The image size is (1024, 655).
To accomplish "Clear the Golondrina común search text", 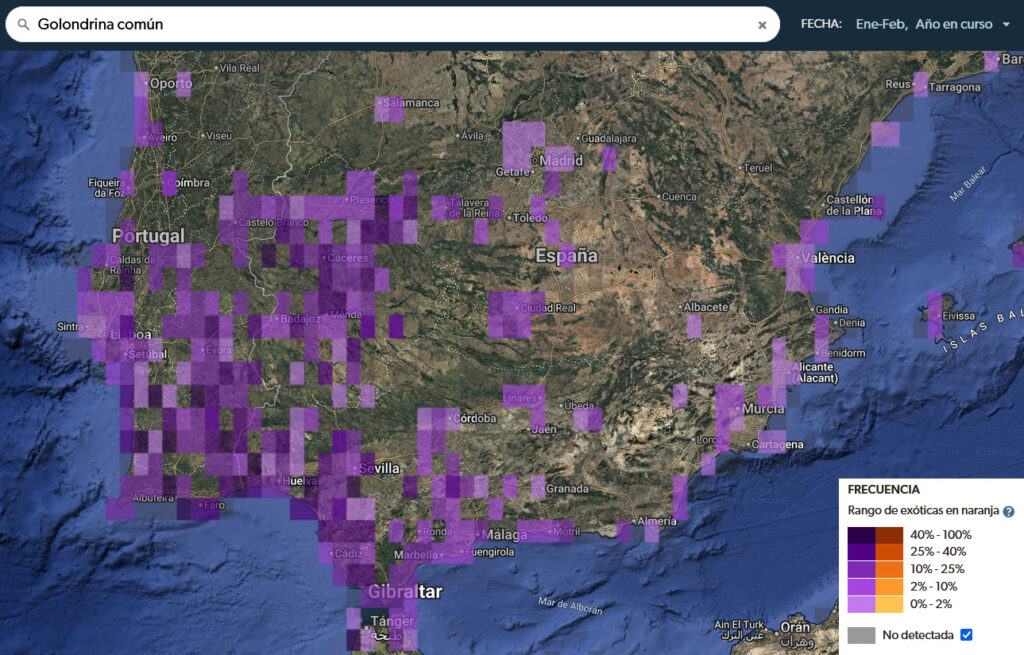I will 762,25.
